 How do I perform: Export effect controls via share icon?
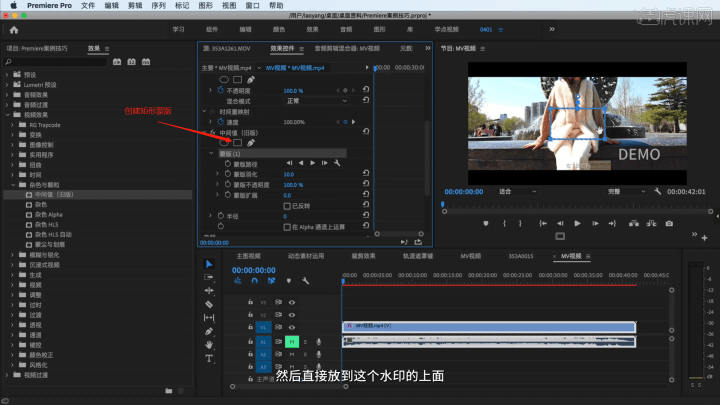[418, 242]
